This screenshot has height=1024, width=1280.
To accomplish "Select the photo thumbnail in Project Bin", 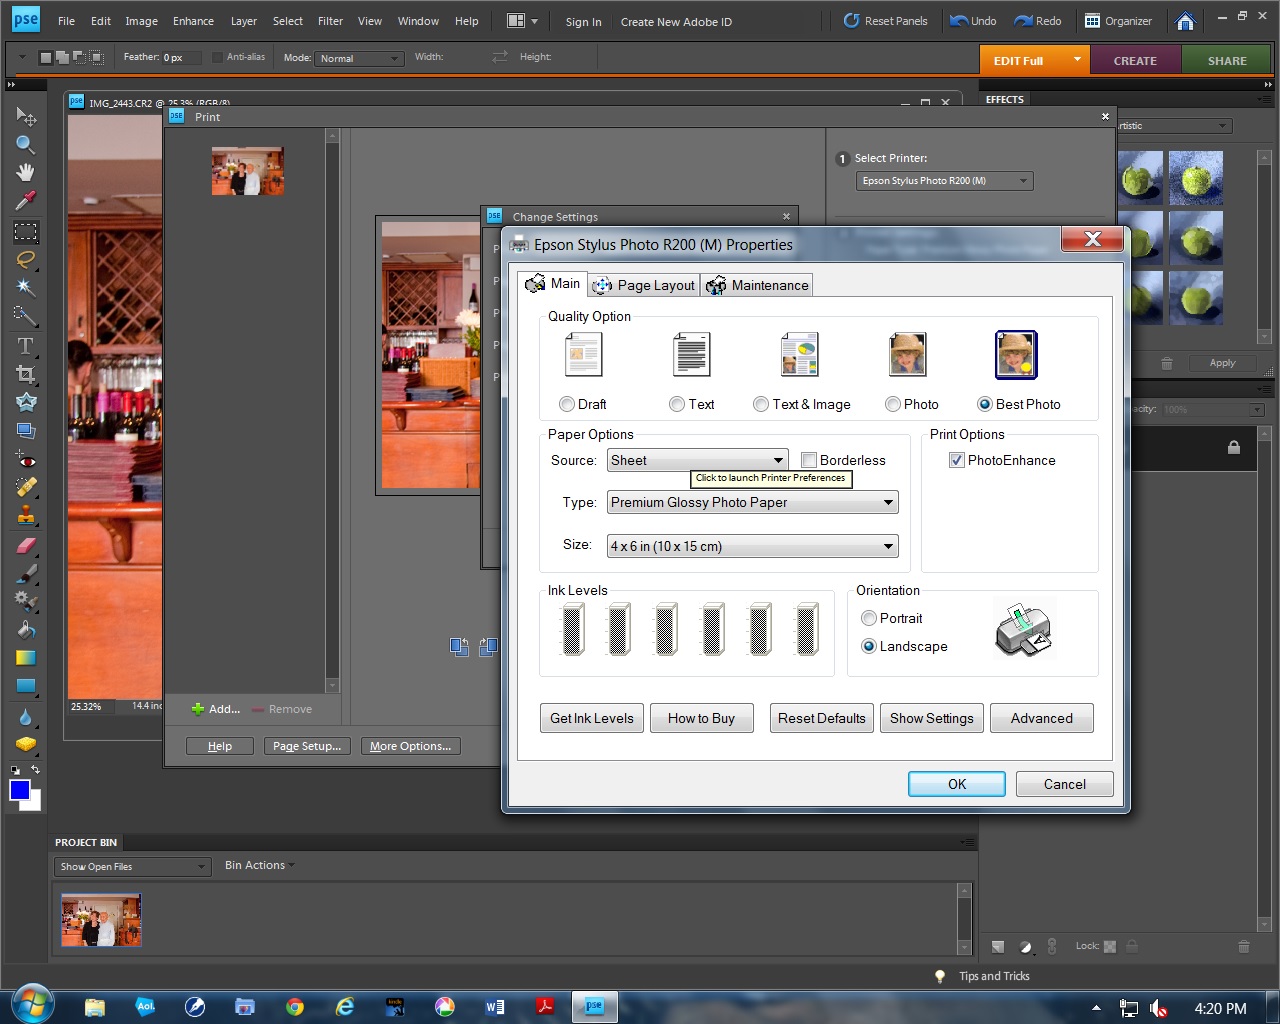I will (x=101, y=919).
